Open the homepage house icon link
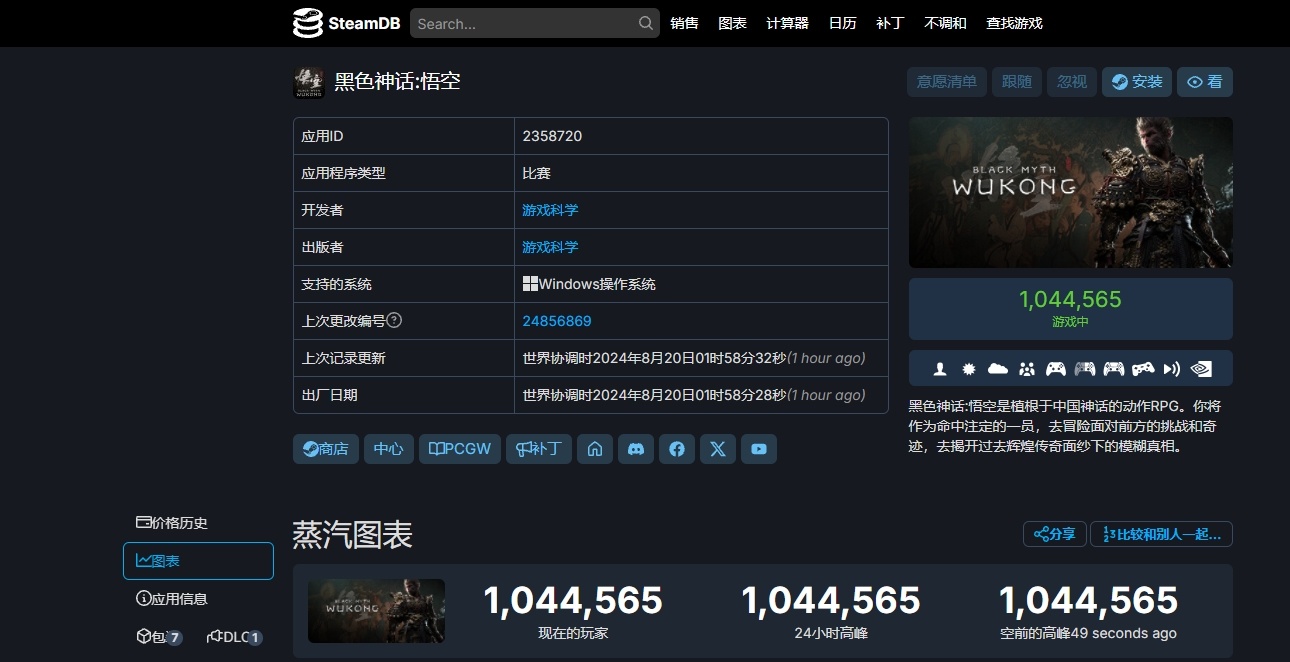The height and width of the screenshot is (662, 1290). pos(594,449)
